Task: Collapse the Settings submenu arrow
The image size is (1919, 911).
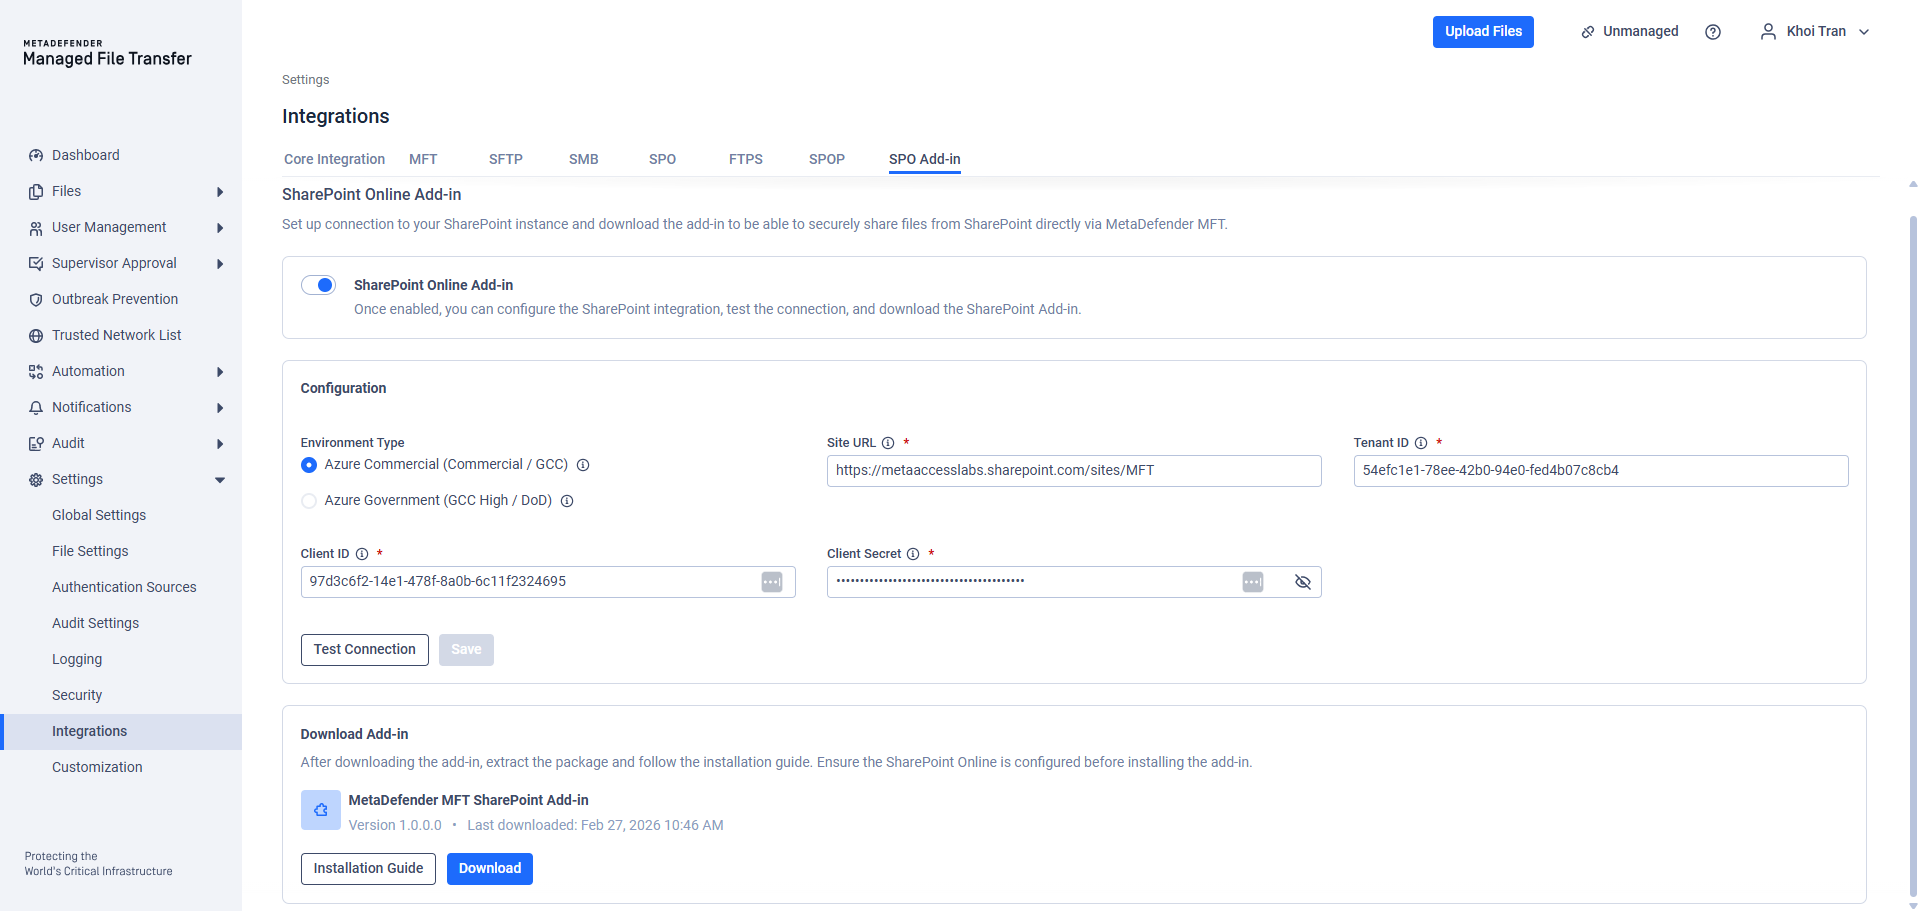Action: (x=220, y=480)
